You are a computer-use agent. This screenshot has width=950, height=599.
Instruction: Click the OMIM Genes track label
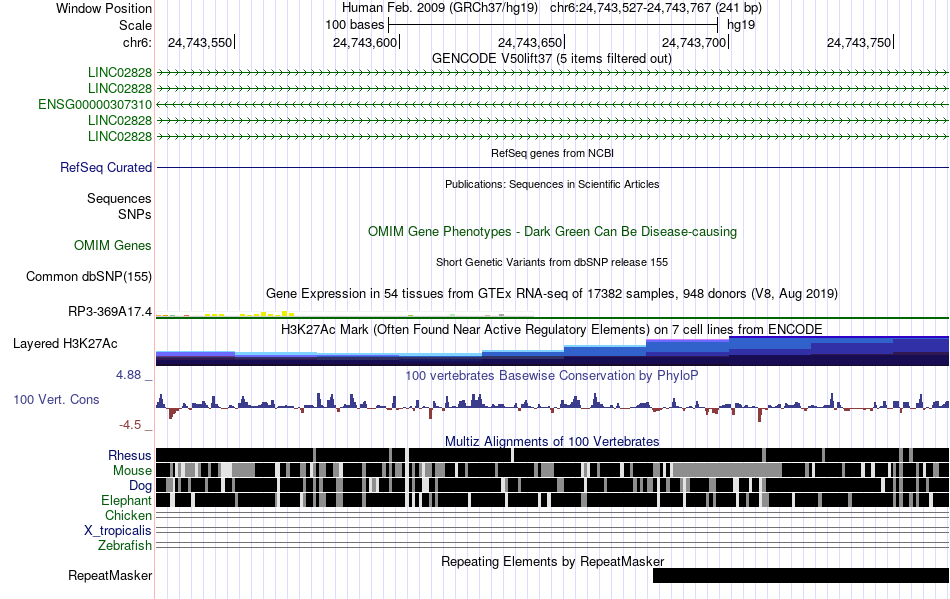click(x=113, y=245)
